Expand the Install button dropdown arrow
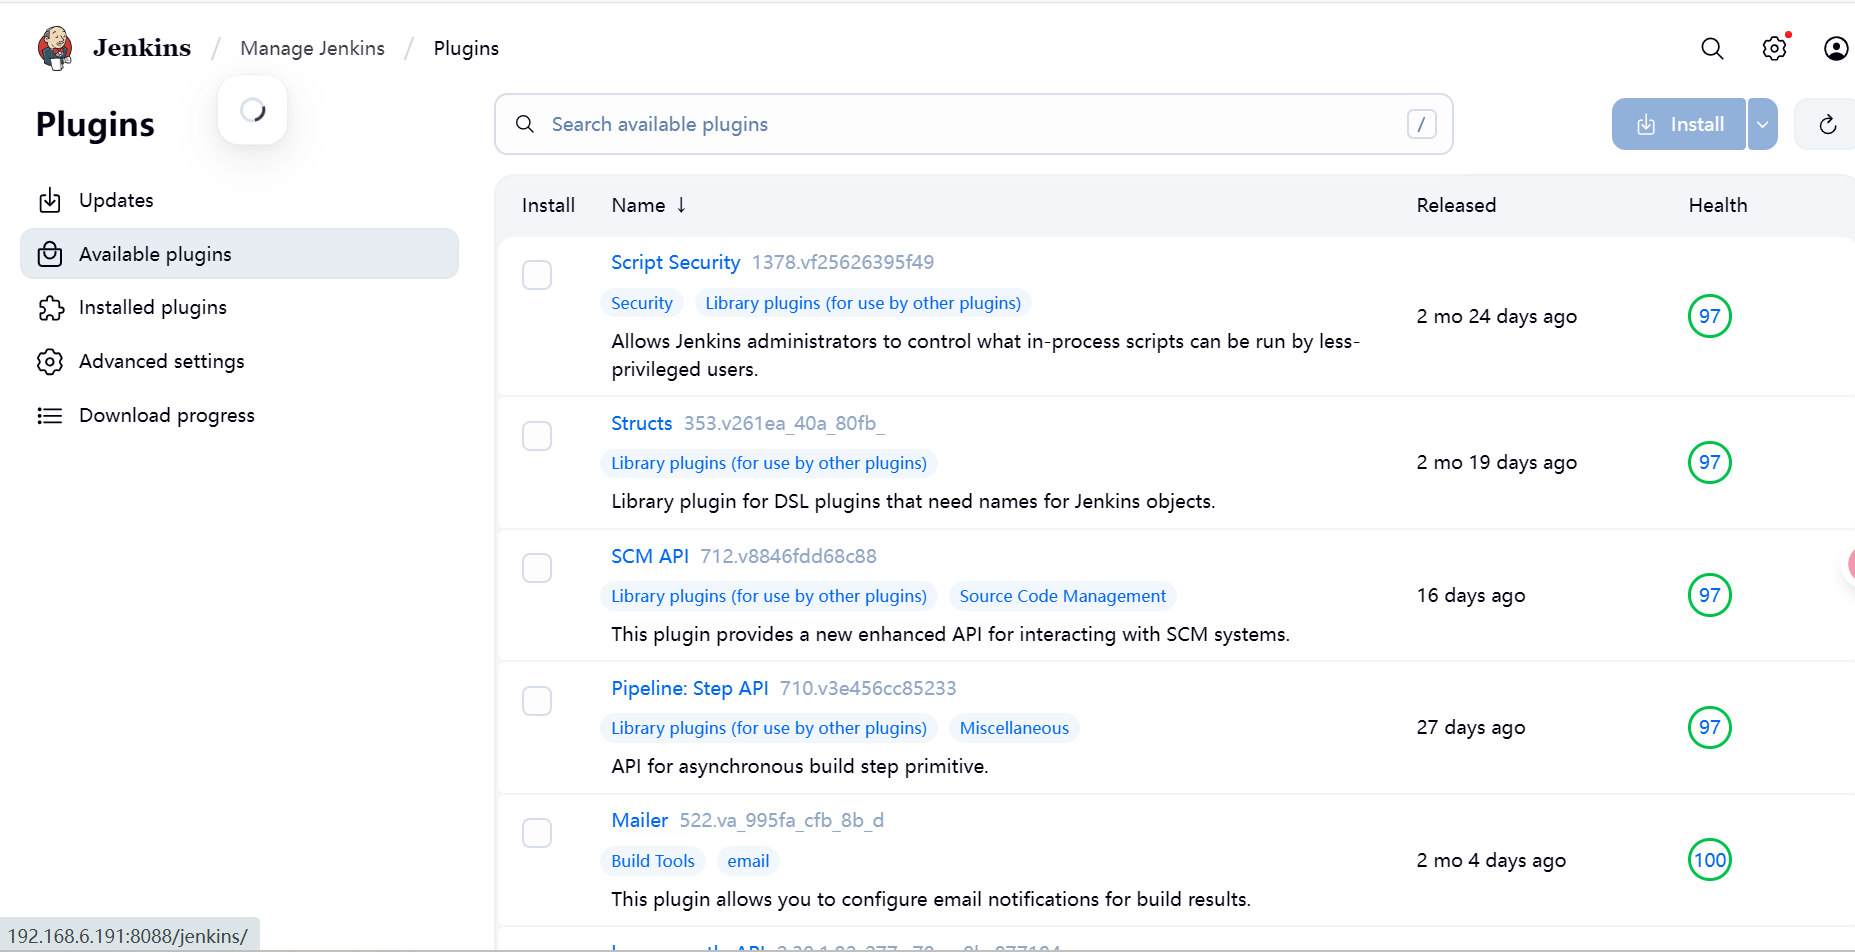 [x=1762, y=124]
